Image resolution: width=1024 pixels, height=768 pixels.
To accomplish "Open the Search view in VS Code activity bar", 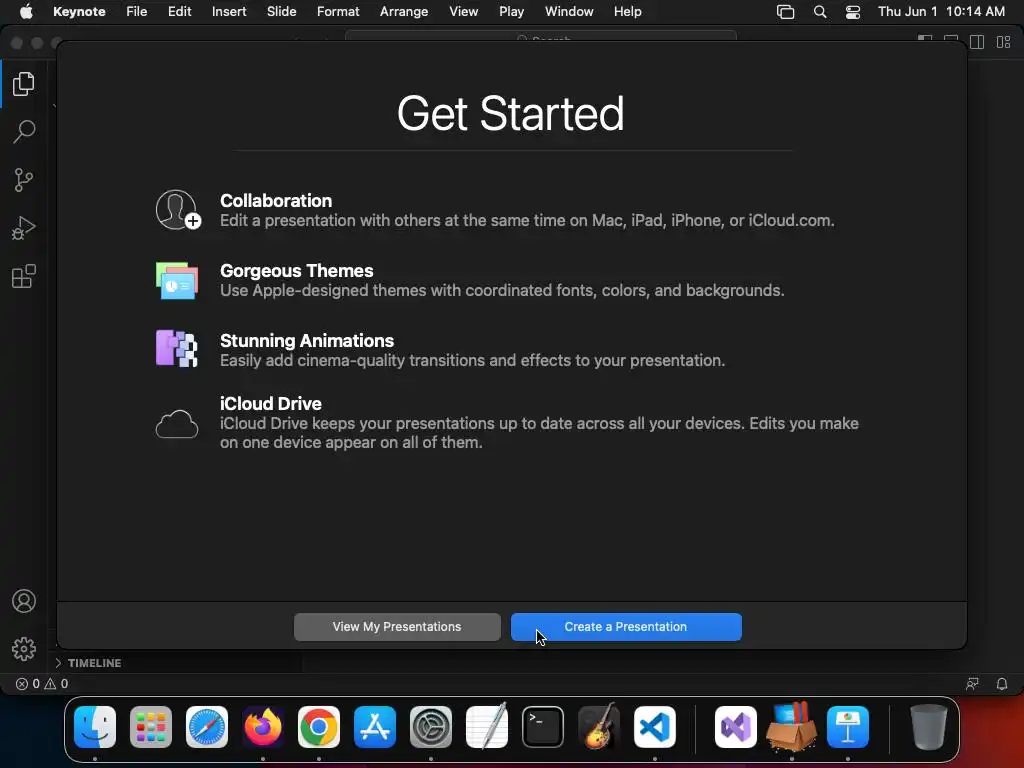I will pos(24,131).
